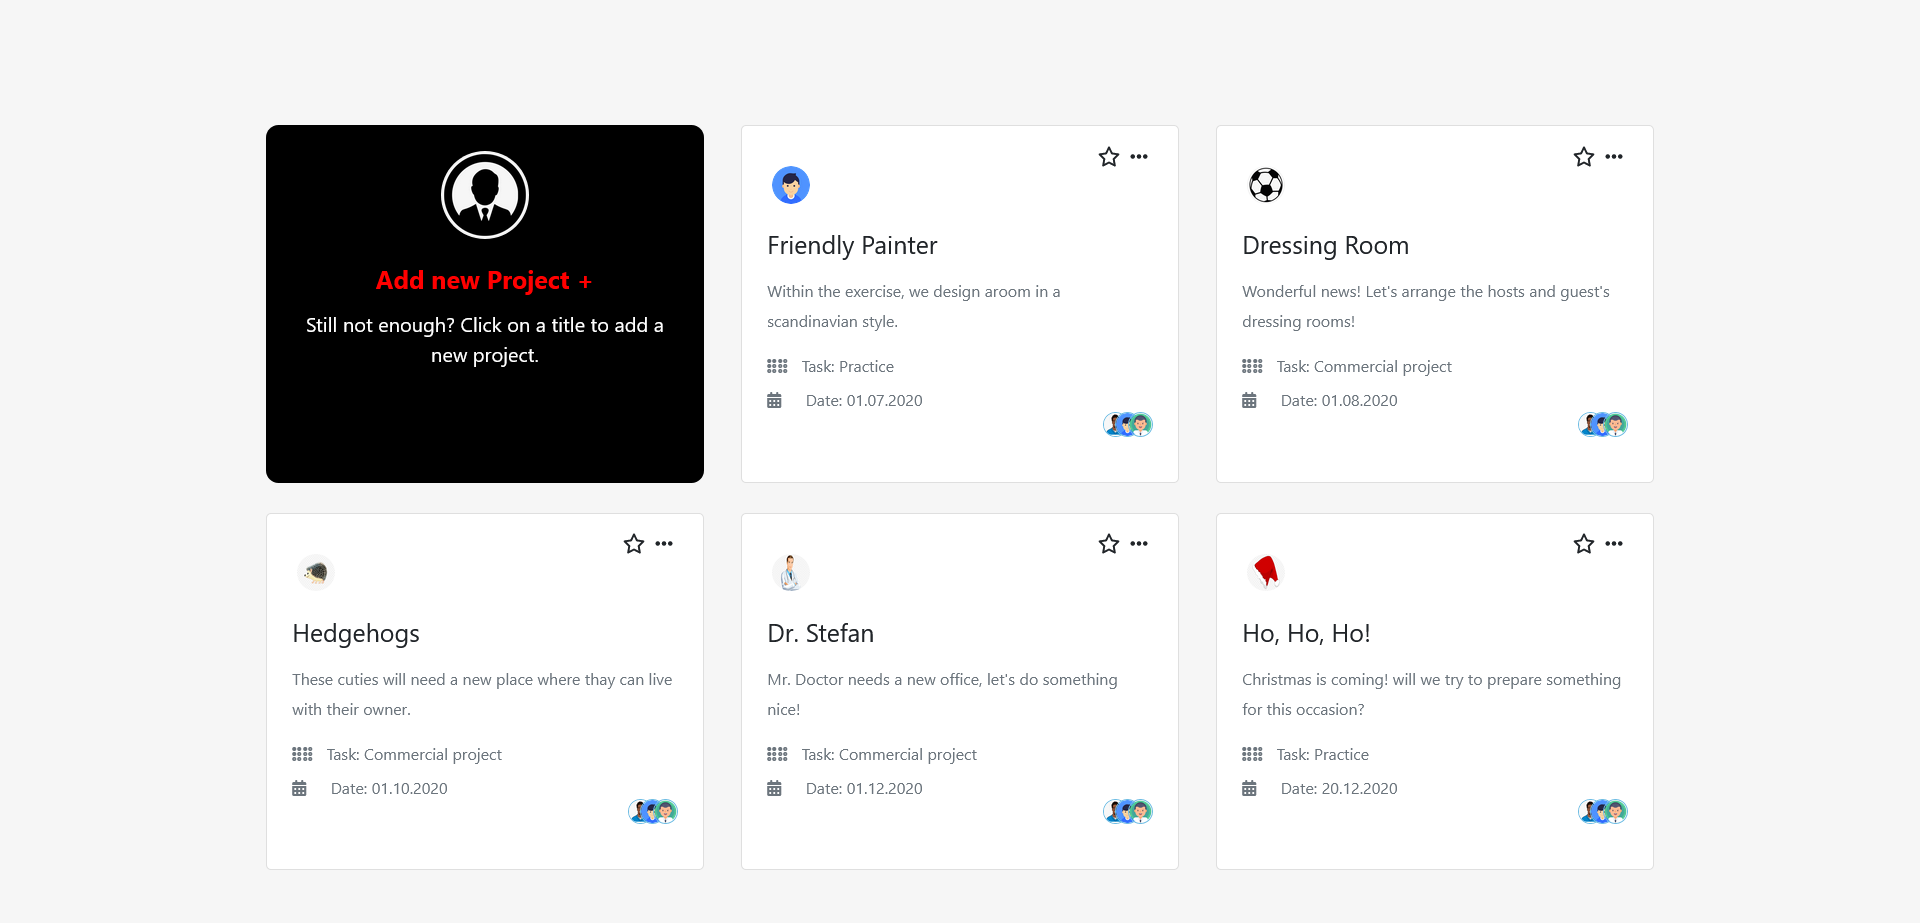
Task: Click the task grid icon on Dressing Room card
Action: tap(1252, 366)
